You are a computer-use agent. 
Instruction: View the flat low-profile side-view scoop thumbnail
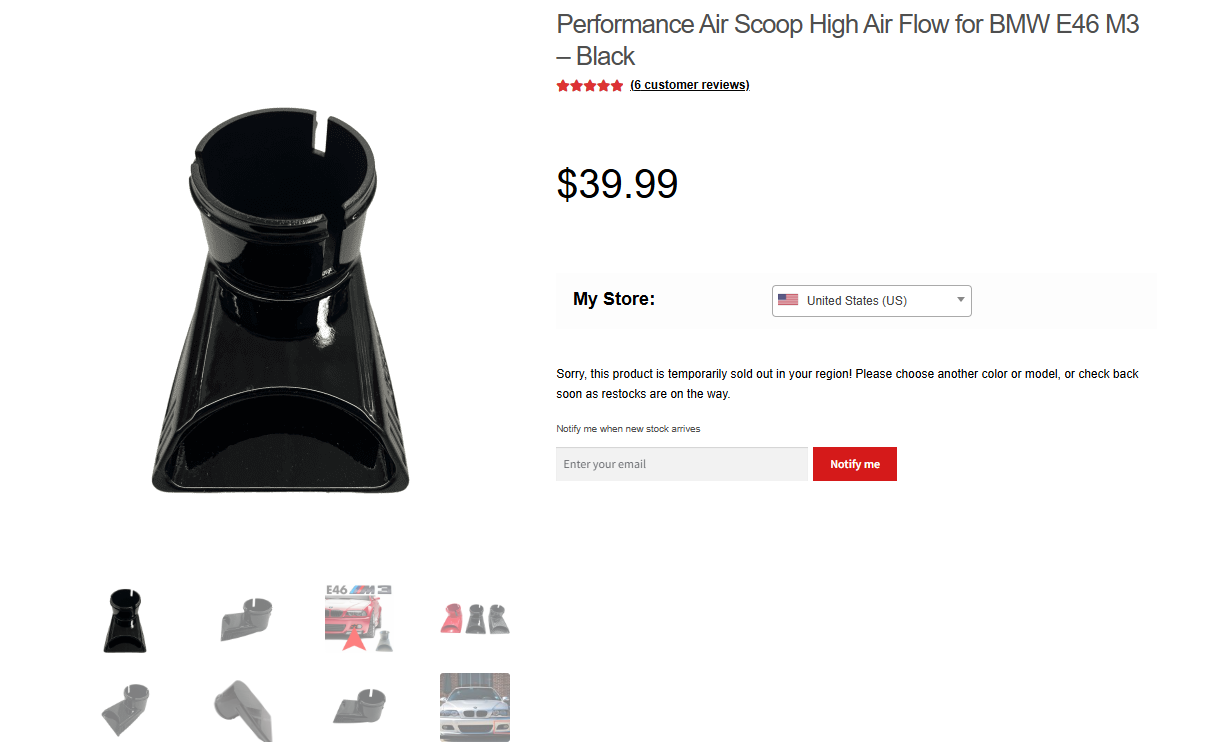[x=358, y=707]
